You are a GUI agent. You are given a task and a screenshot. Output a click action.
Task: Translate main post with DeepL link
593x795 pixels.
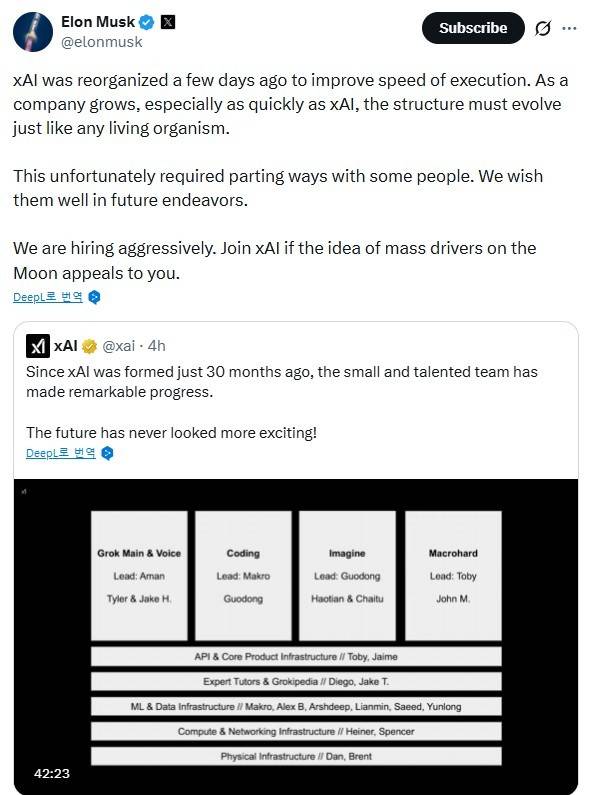click(48, 297)
